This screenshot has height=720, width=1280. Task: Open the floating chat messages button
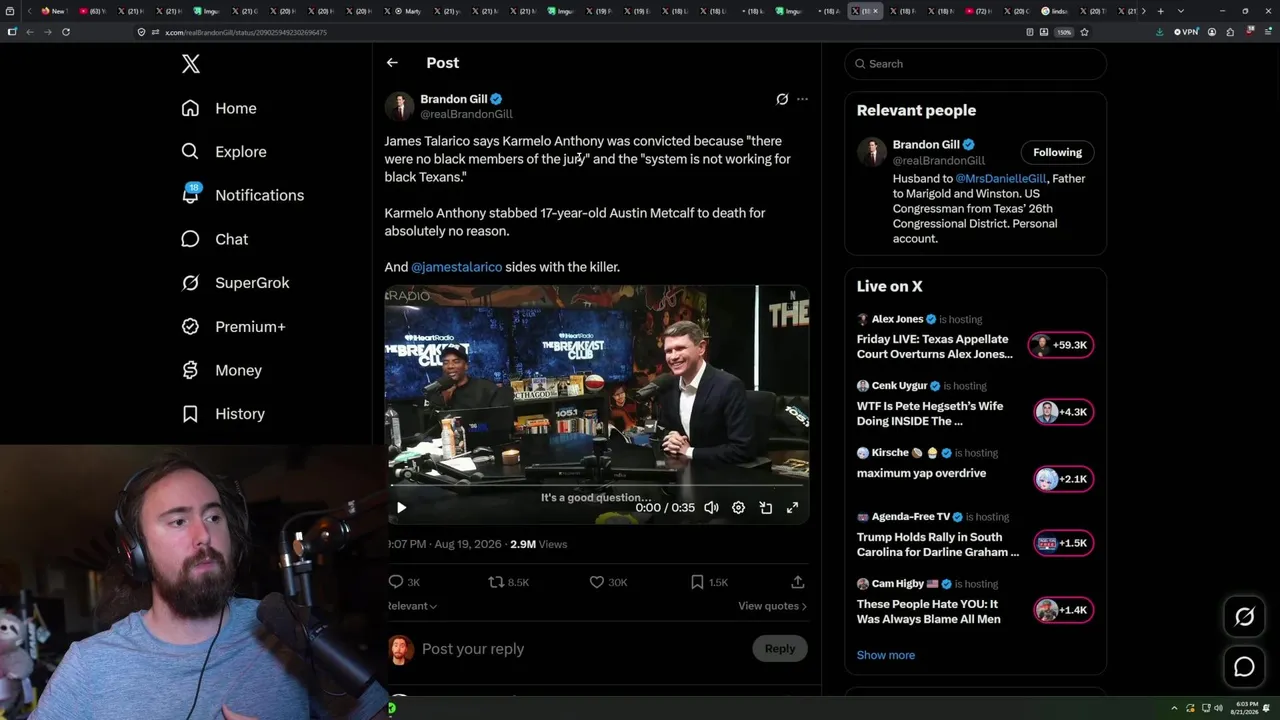click(x=1244, y=667)
